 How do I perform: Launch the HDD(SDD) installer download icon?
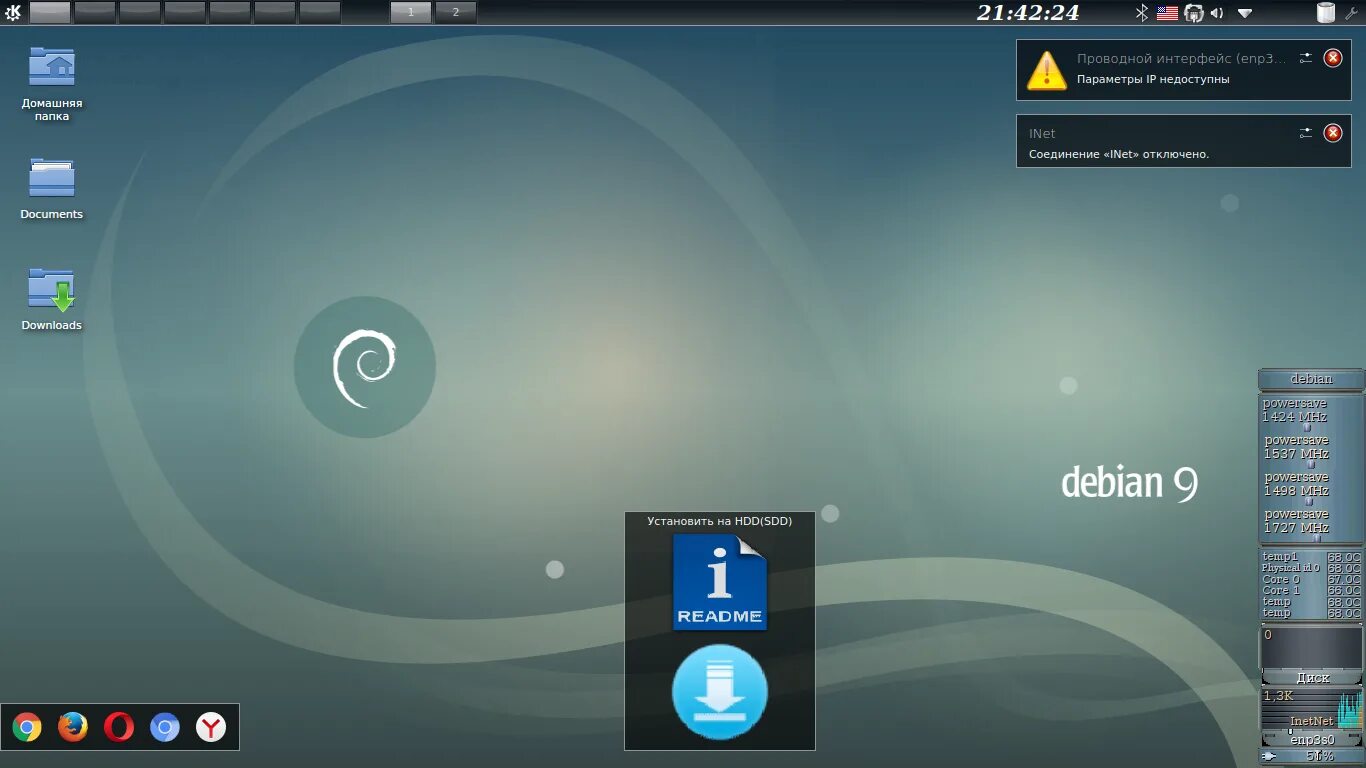click(x=718, y=692)
